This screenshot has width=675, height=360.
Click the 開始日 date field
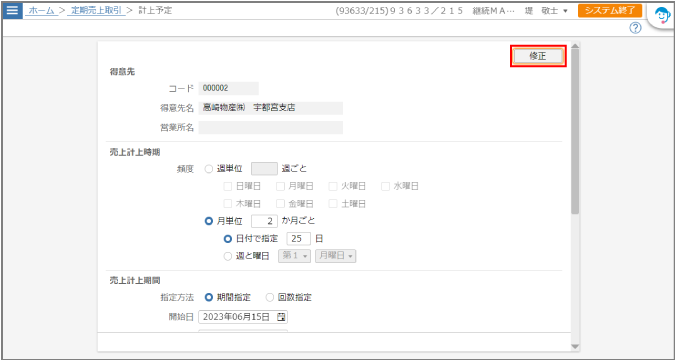[243, 317]
